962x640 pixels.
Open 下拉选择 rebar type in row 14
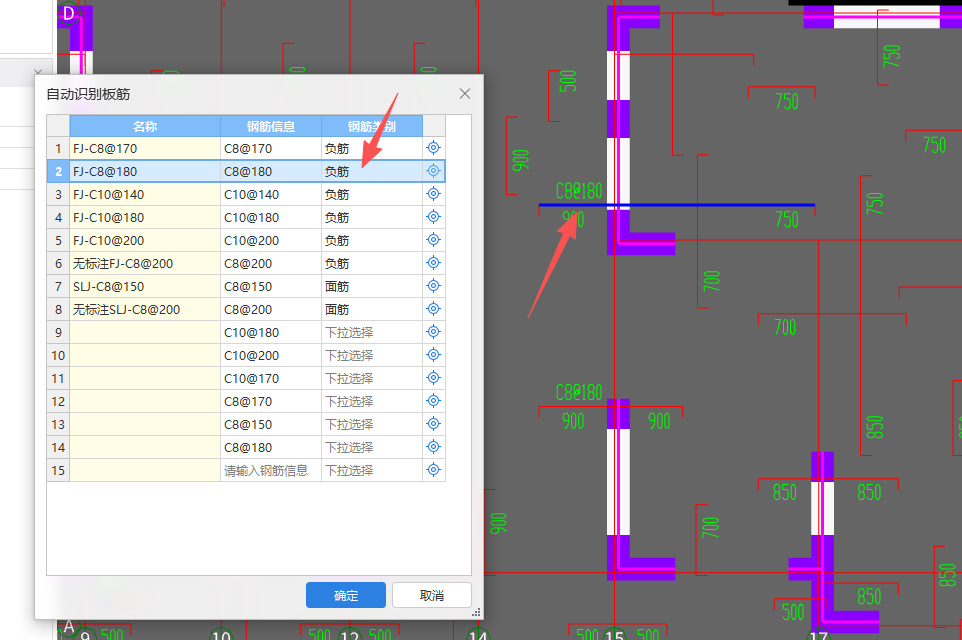point(372,447)
